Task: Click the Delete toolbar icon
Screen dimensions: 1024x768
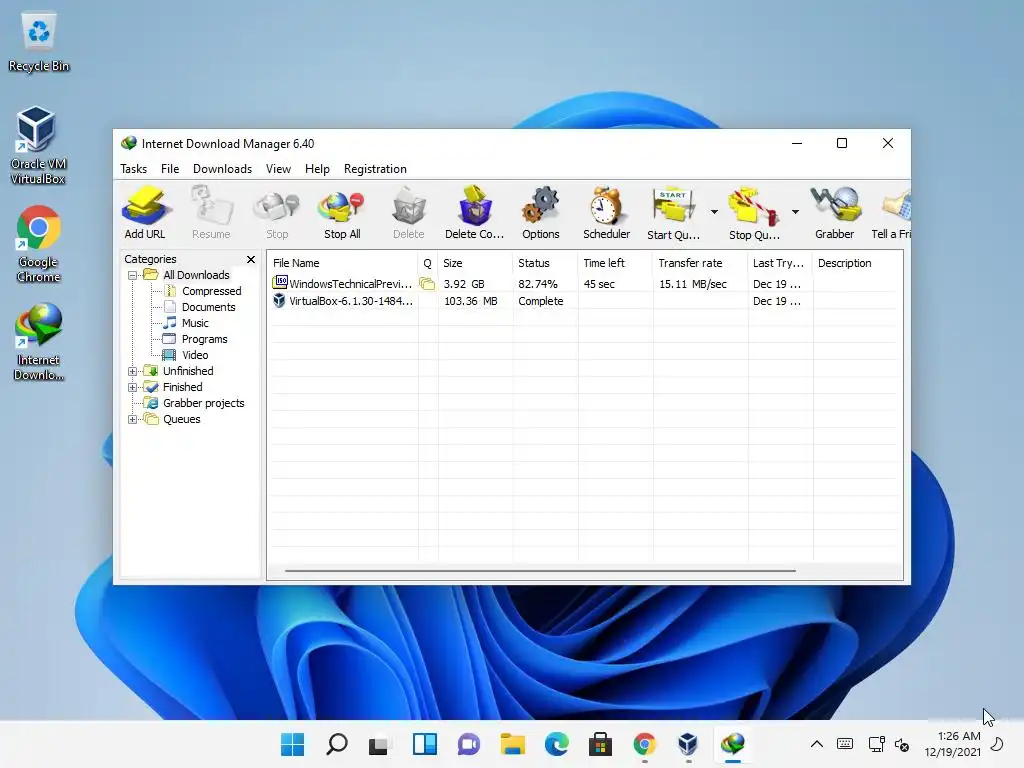Action: (409, 212)
